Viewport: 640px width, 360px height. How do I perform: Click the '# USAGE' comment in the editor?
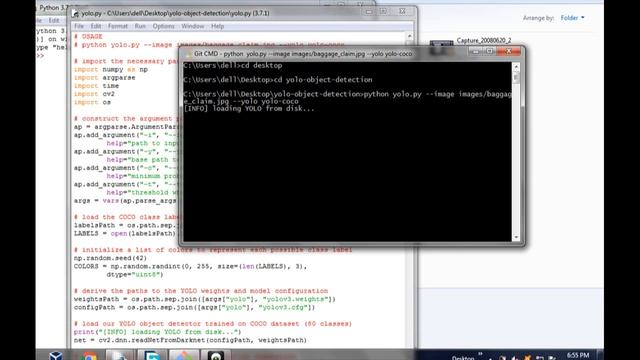[x=88, y=37]
